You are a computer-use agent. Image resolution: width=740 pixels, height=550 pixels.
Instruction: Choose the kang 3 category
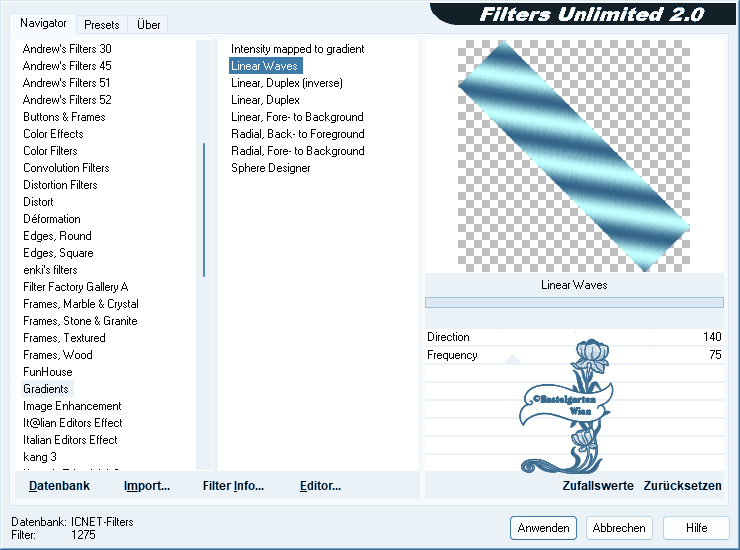(40, 457)
